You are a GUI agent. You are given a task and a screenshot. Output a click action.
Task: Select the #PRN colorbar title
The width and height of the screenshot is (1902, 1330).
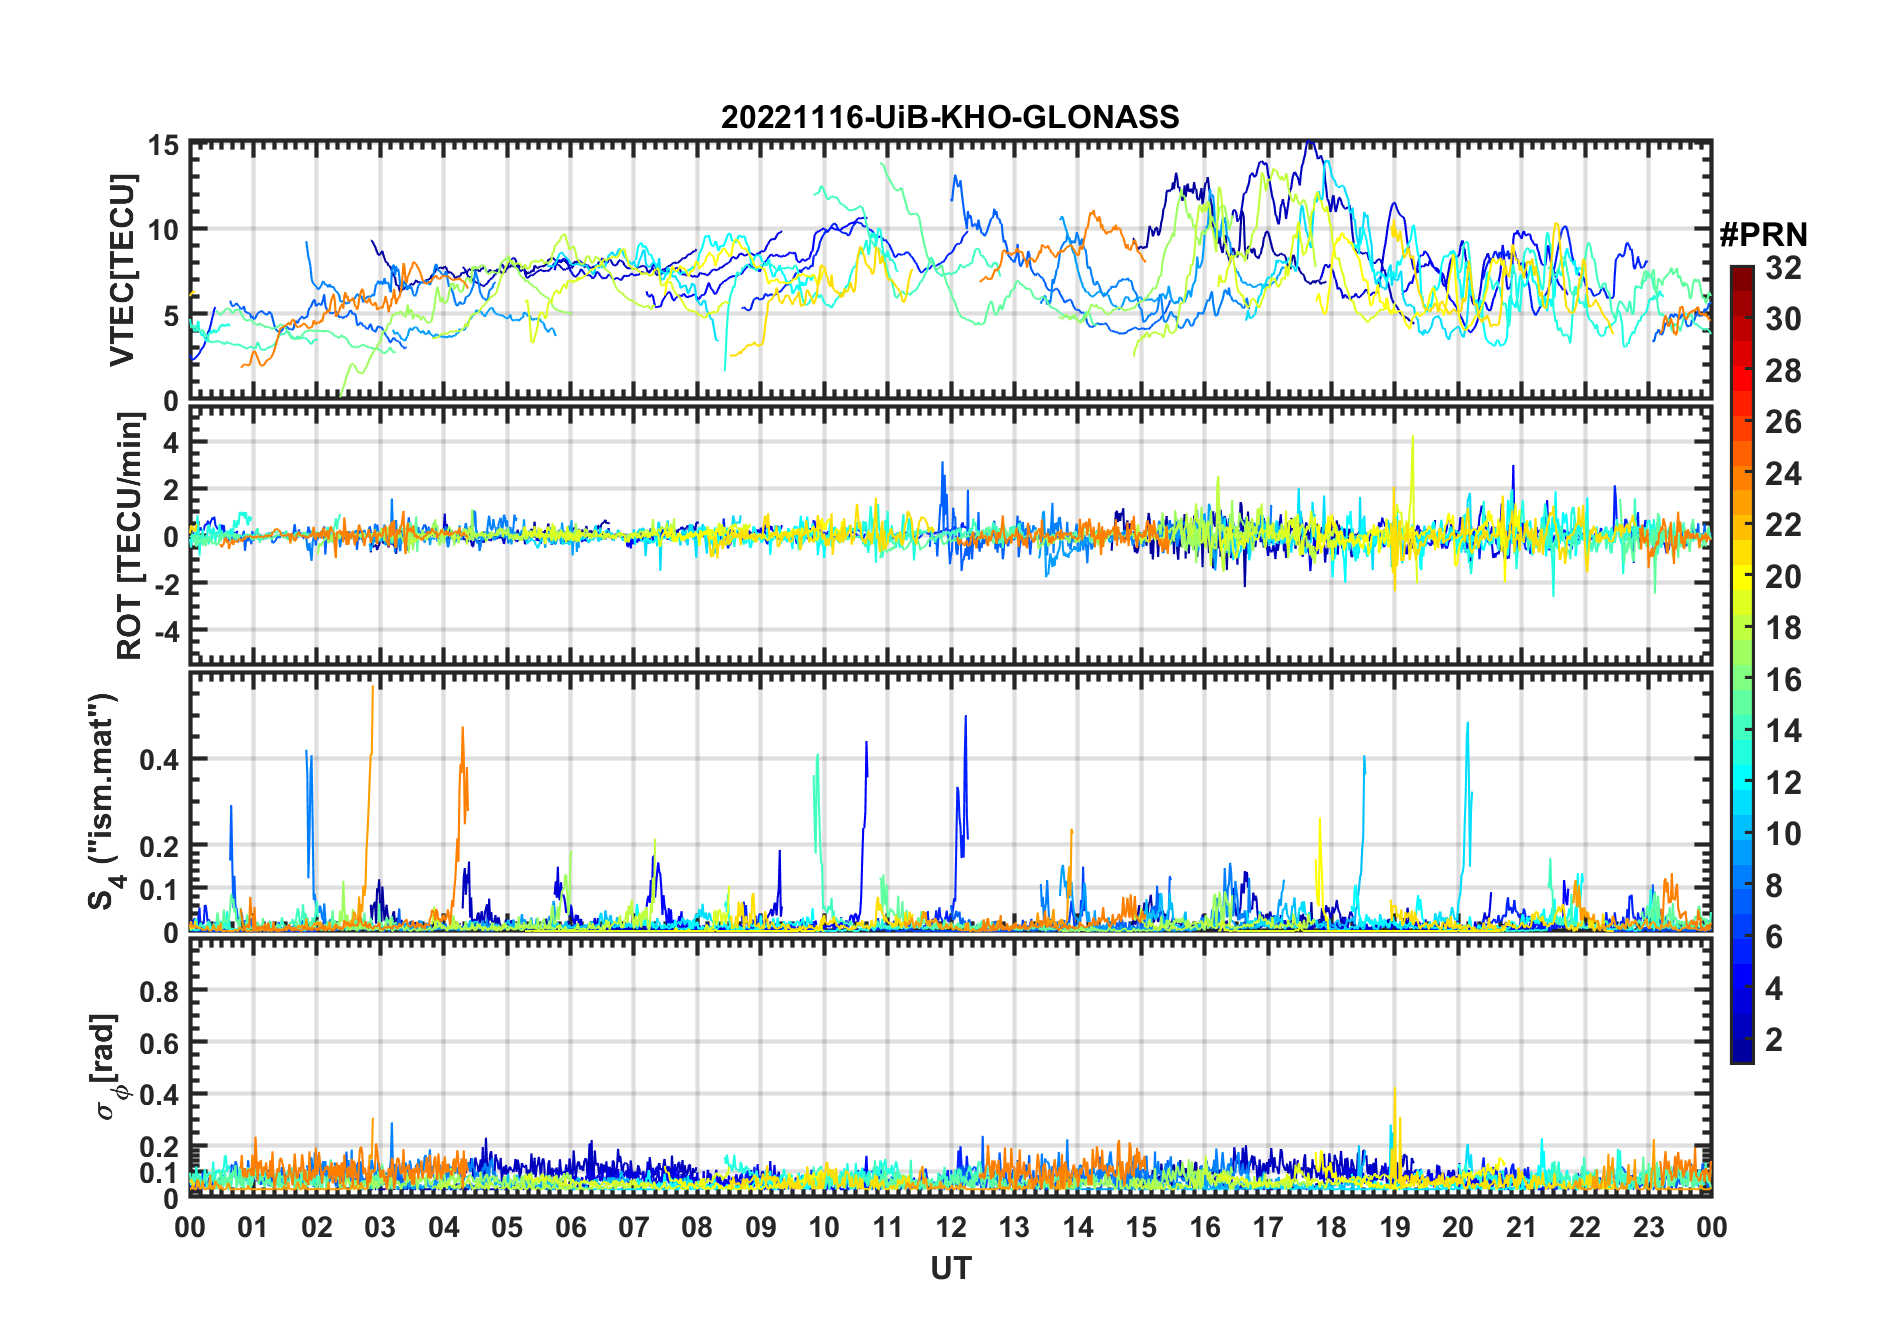(x=1763, y=235)
